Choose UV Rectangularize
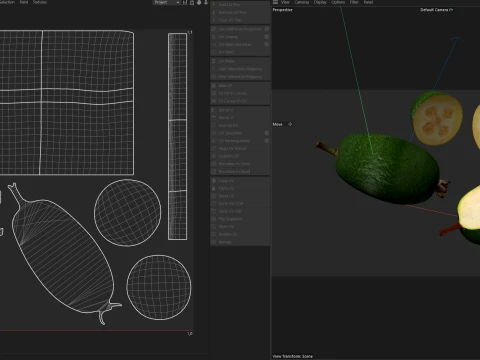Image resolution: width=480 pixels, height=360 pixels. tap(237, 141)
